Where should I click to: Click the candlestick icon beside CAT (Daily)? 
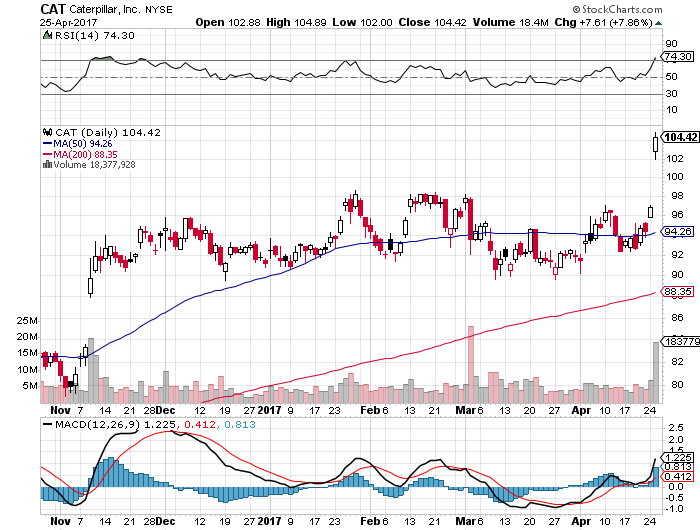click(x=47, y=132)
